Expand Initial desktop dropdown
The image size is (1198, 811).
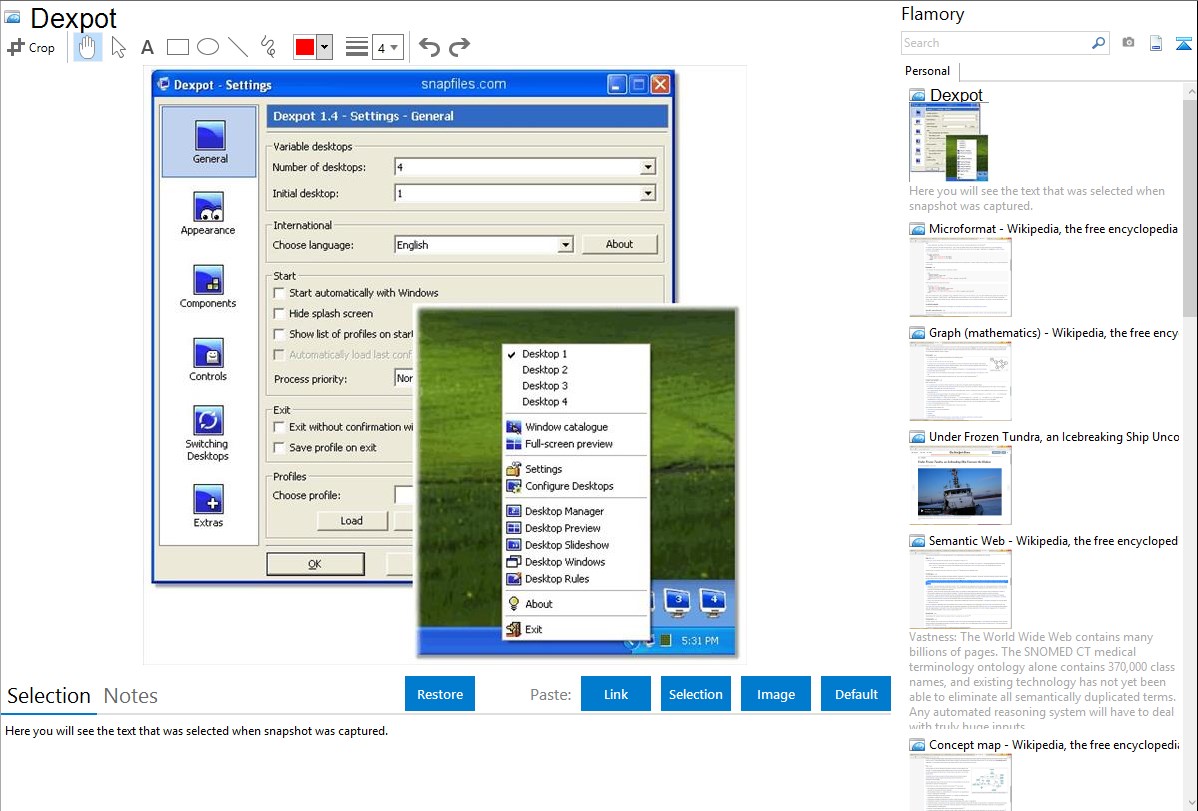pyautogui.click(x=647, y=193)
